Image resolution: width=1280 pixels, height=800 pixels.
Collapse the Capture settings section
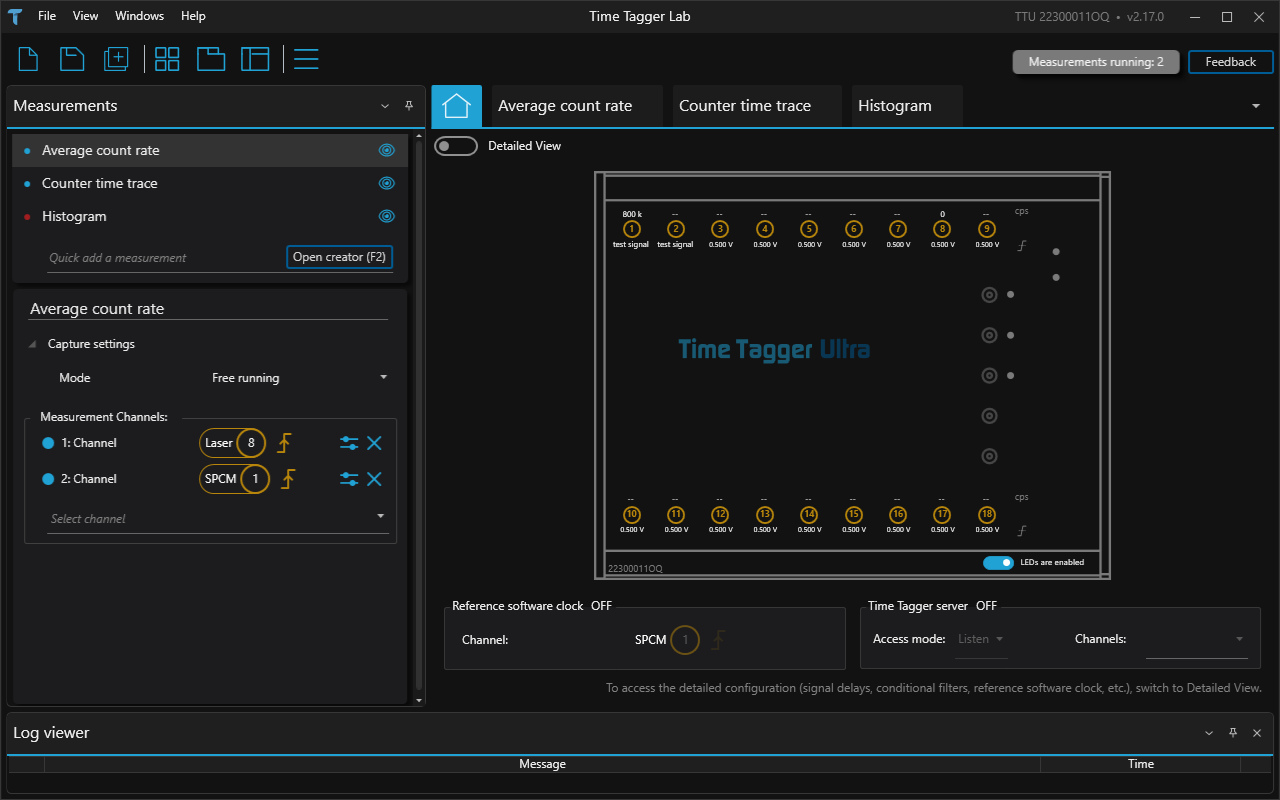click(x=34, y=344)
